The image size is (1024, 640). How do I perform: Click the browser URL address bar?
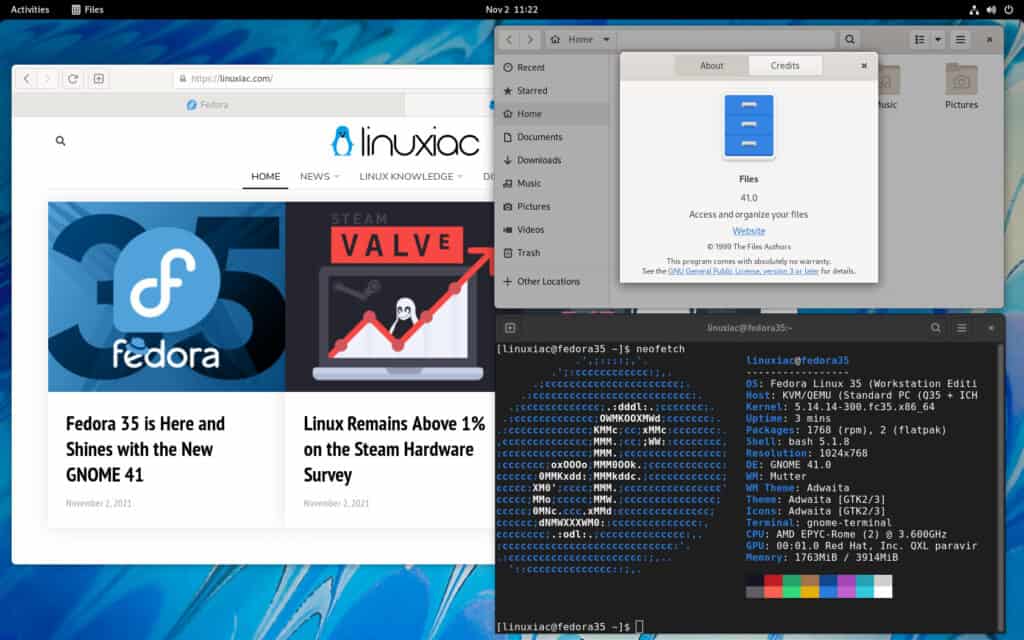coord(335,78)
